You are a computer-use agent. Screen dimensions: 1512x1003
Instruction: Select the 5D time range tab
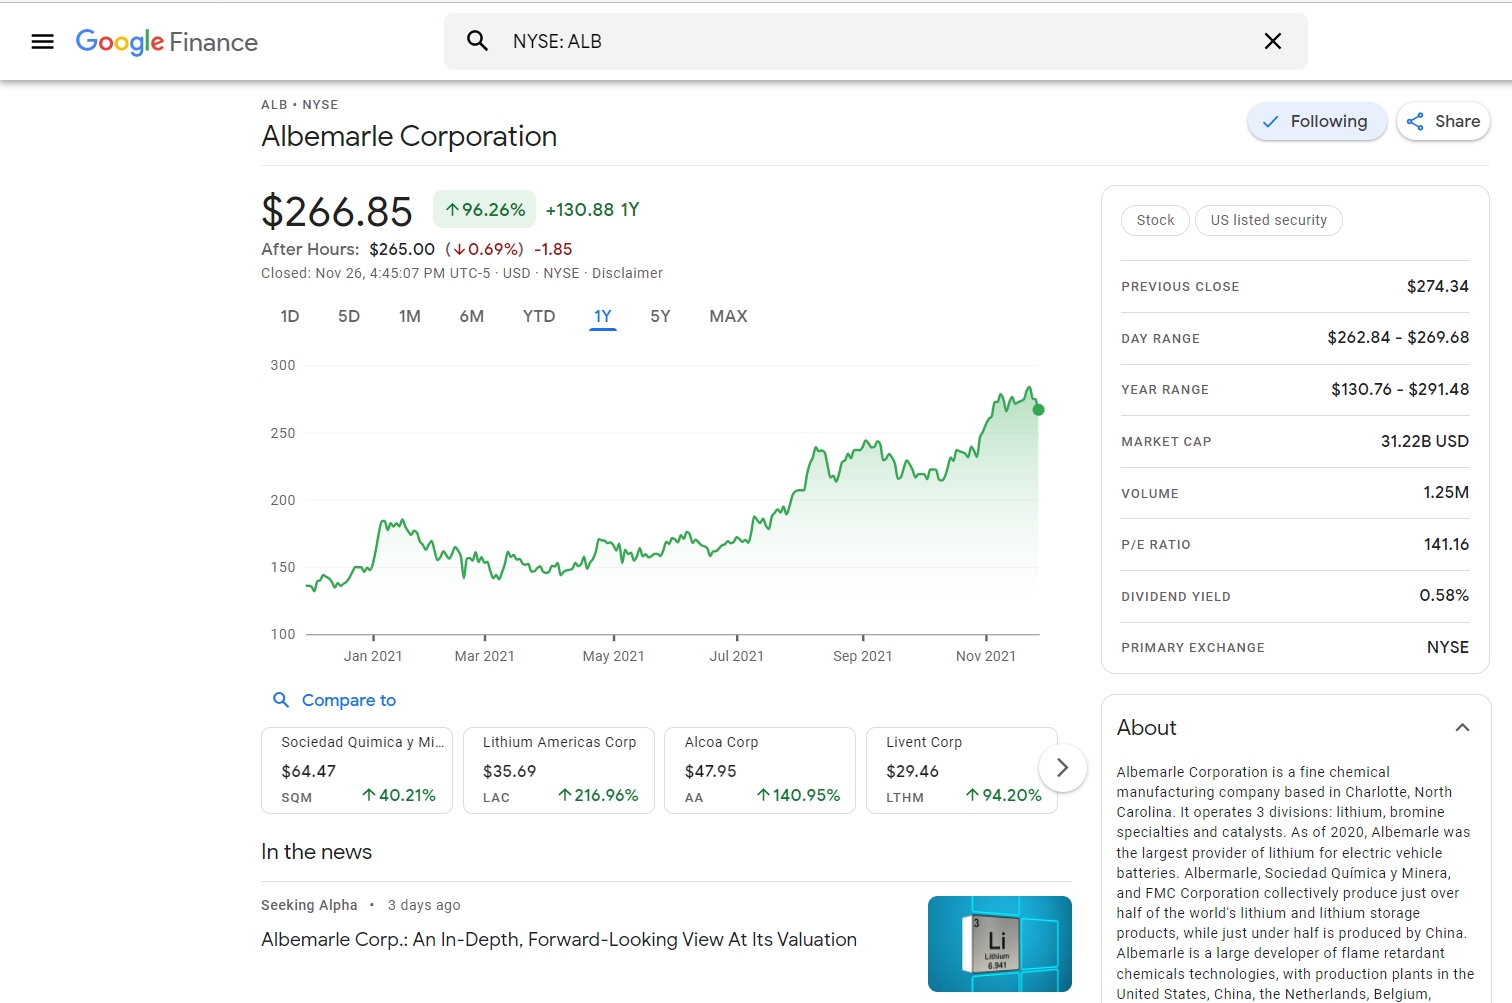(349, 316)
